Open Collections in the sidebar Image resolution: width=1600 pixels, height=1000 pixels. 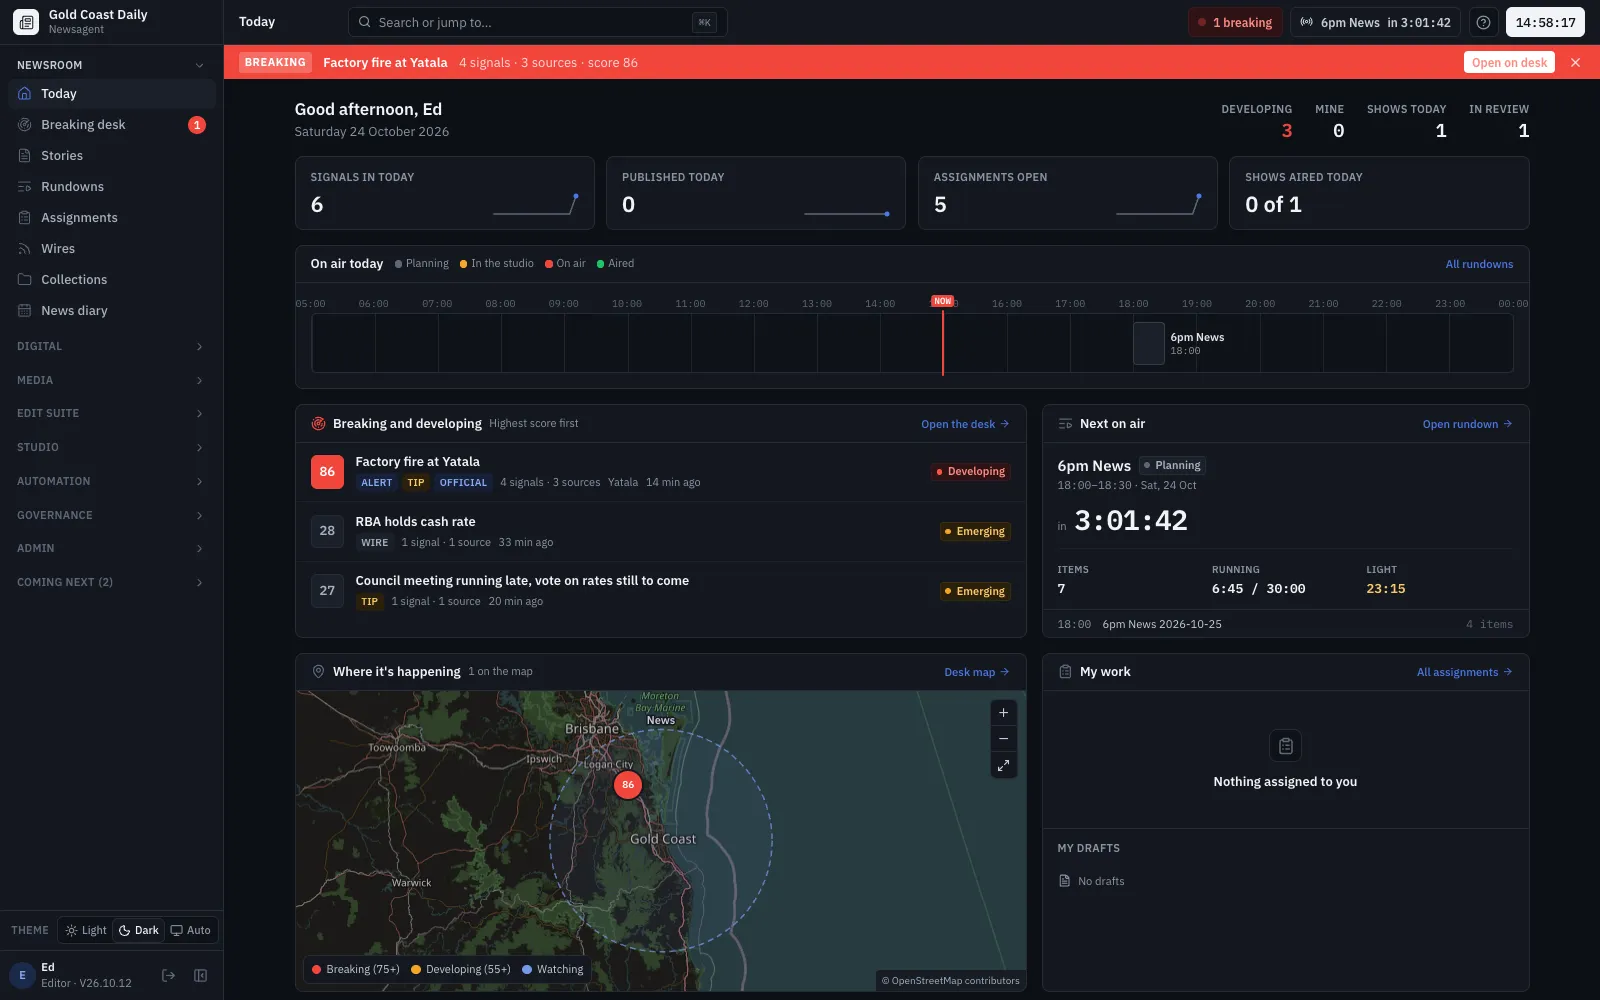(112, 280)
